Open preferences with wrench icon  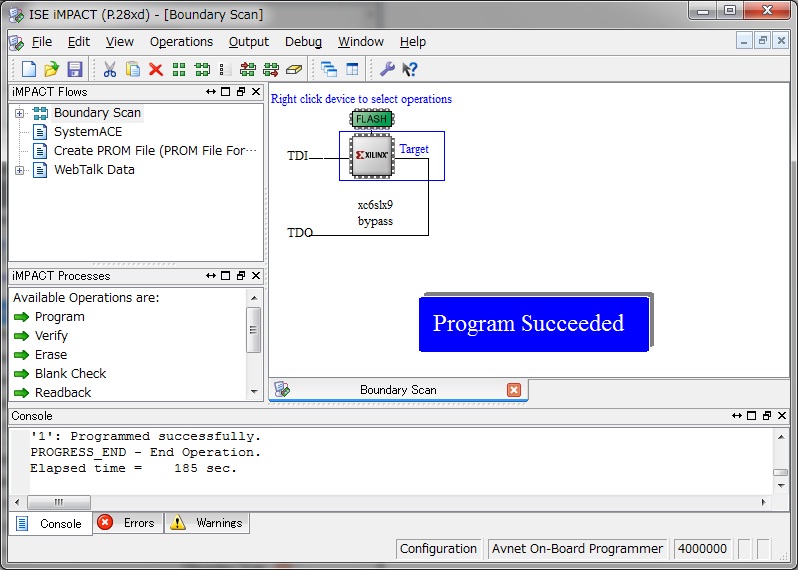pos(387,69)
